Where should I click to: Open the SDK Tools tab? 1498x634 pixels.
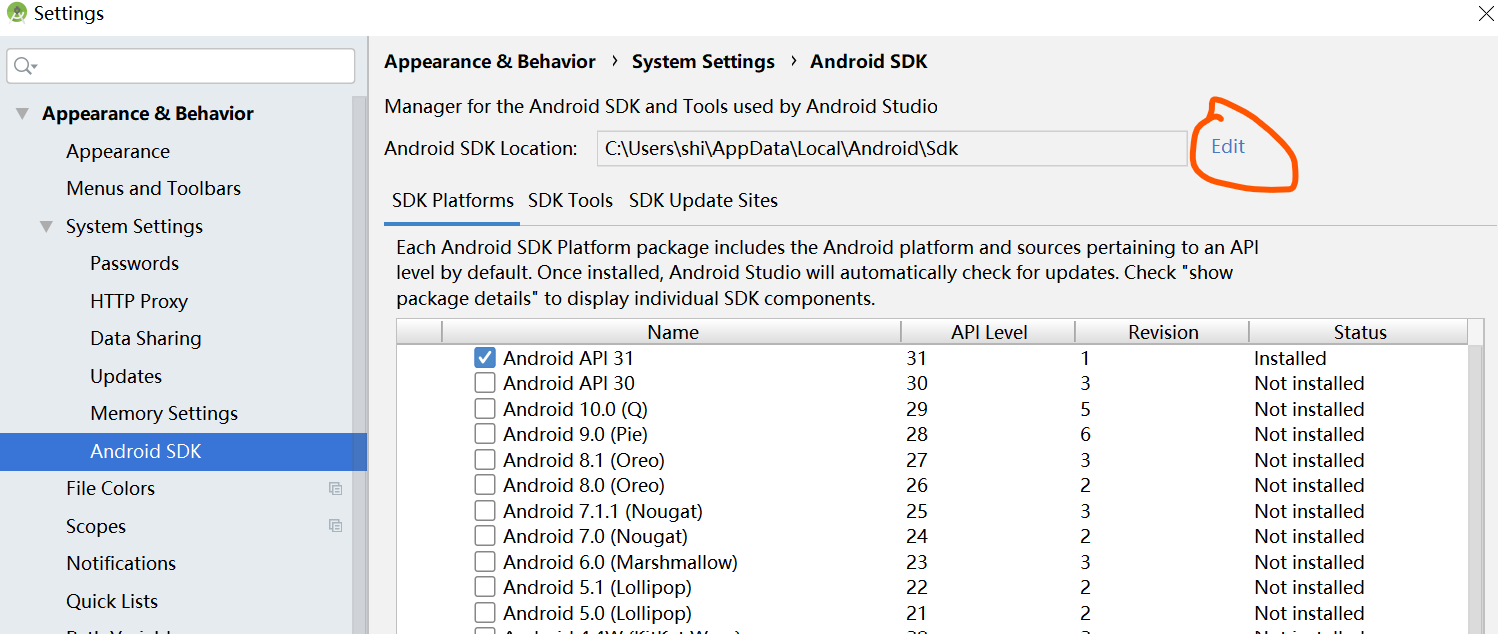pos(570,201)
